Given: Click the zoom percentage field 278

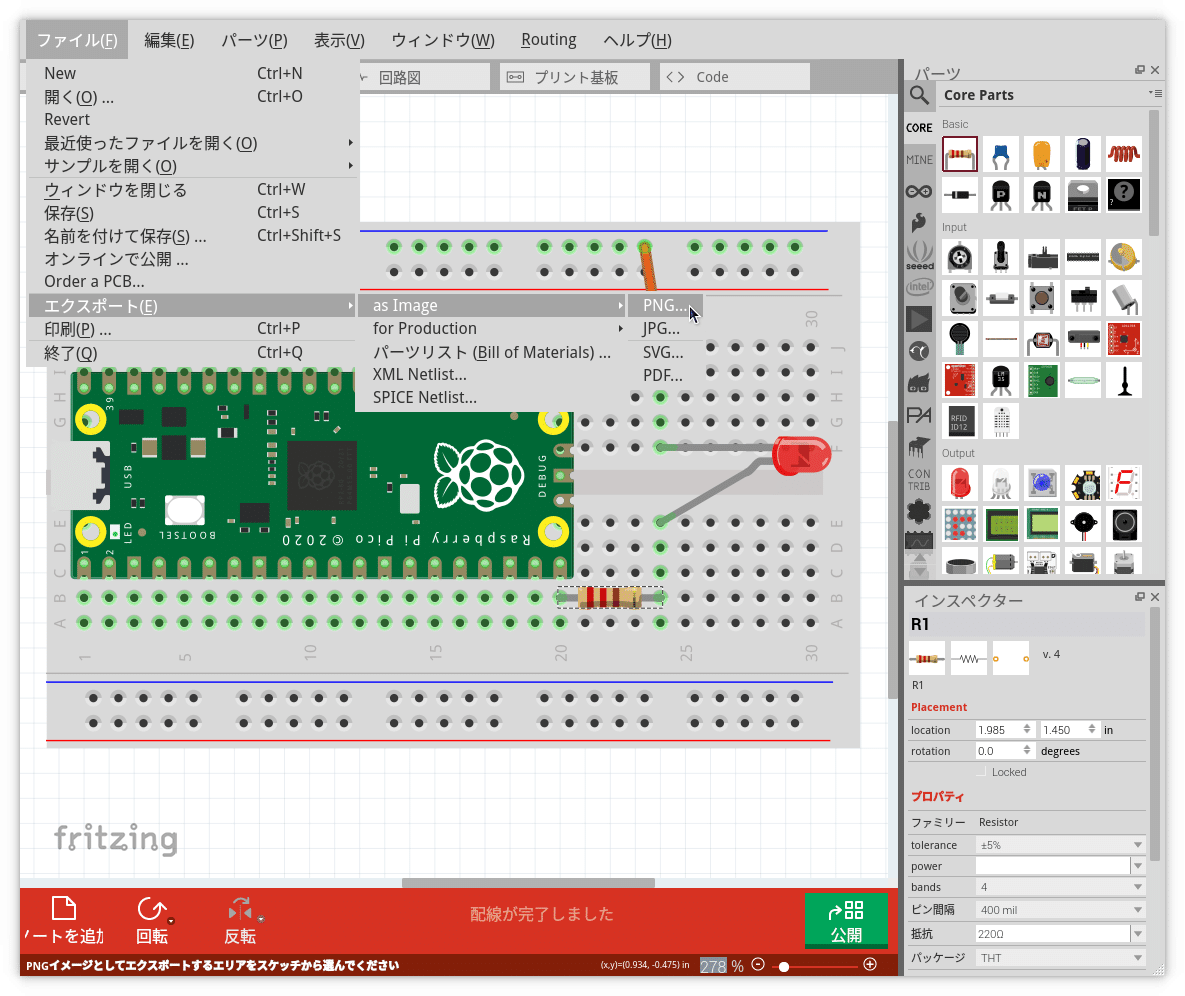Looking at the screenshot, I should pos(713,966).
